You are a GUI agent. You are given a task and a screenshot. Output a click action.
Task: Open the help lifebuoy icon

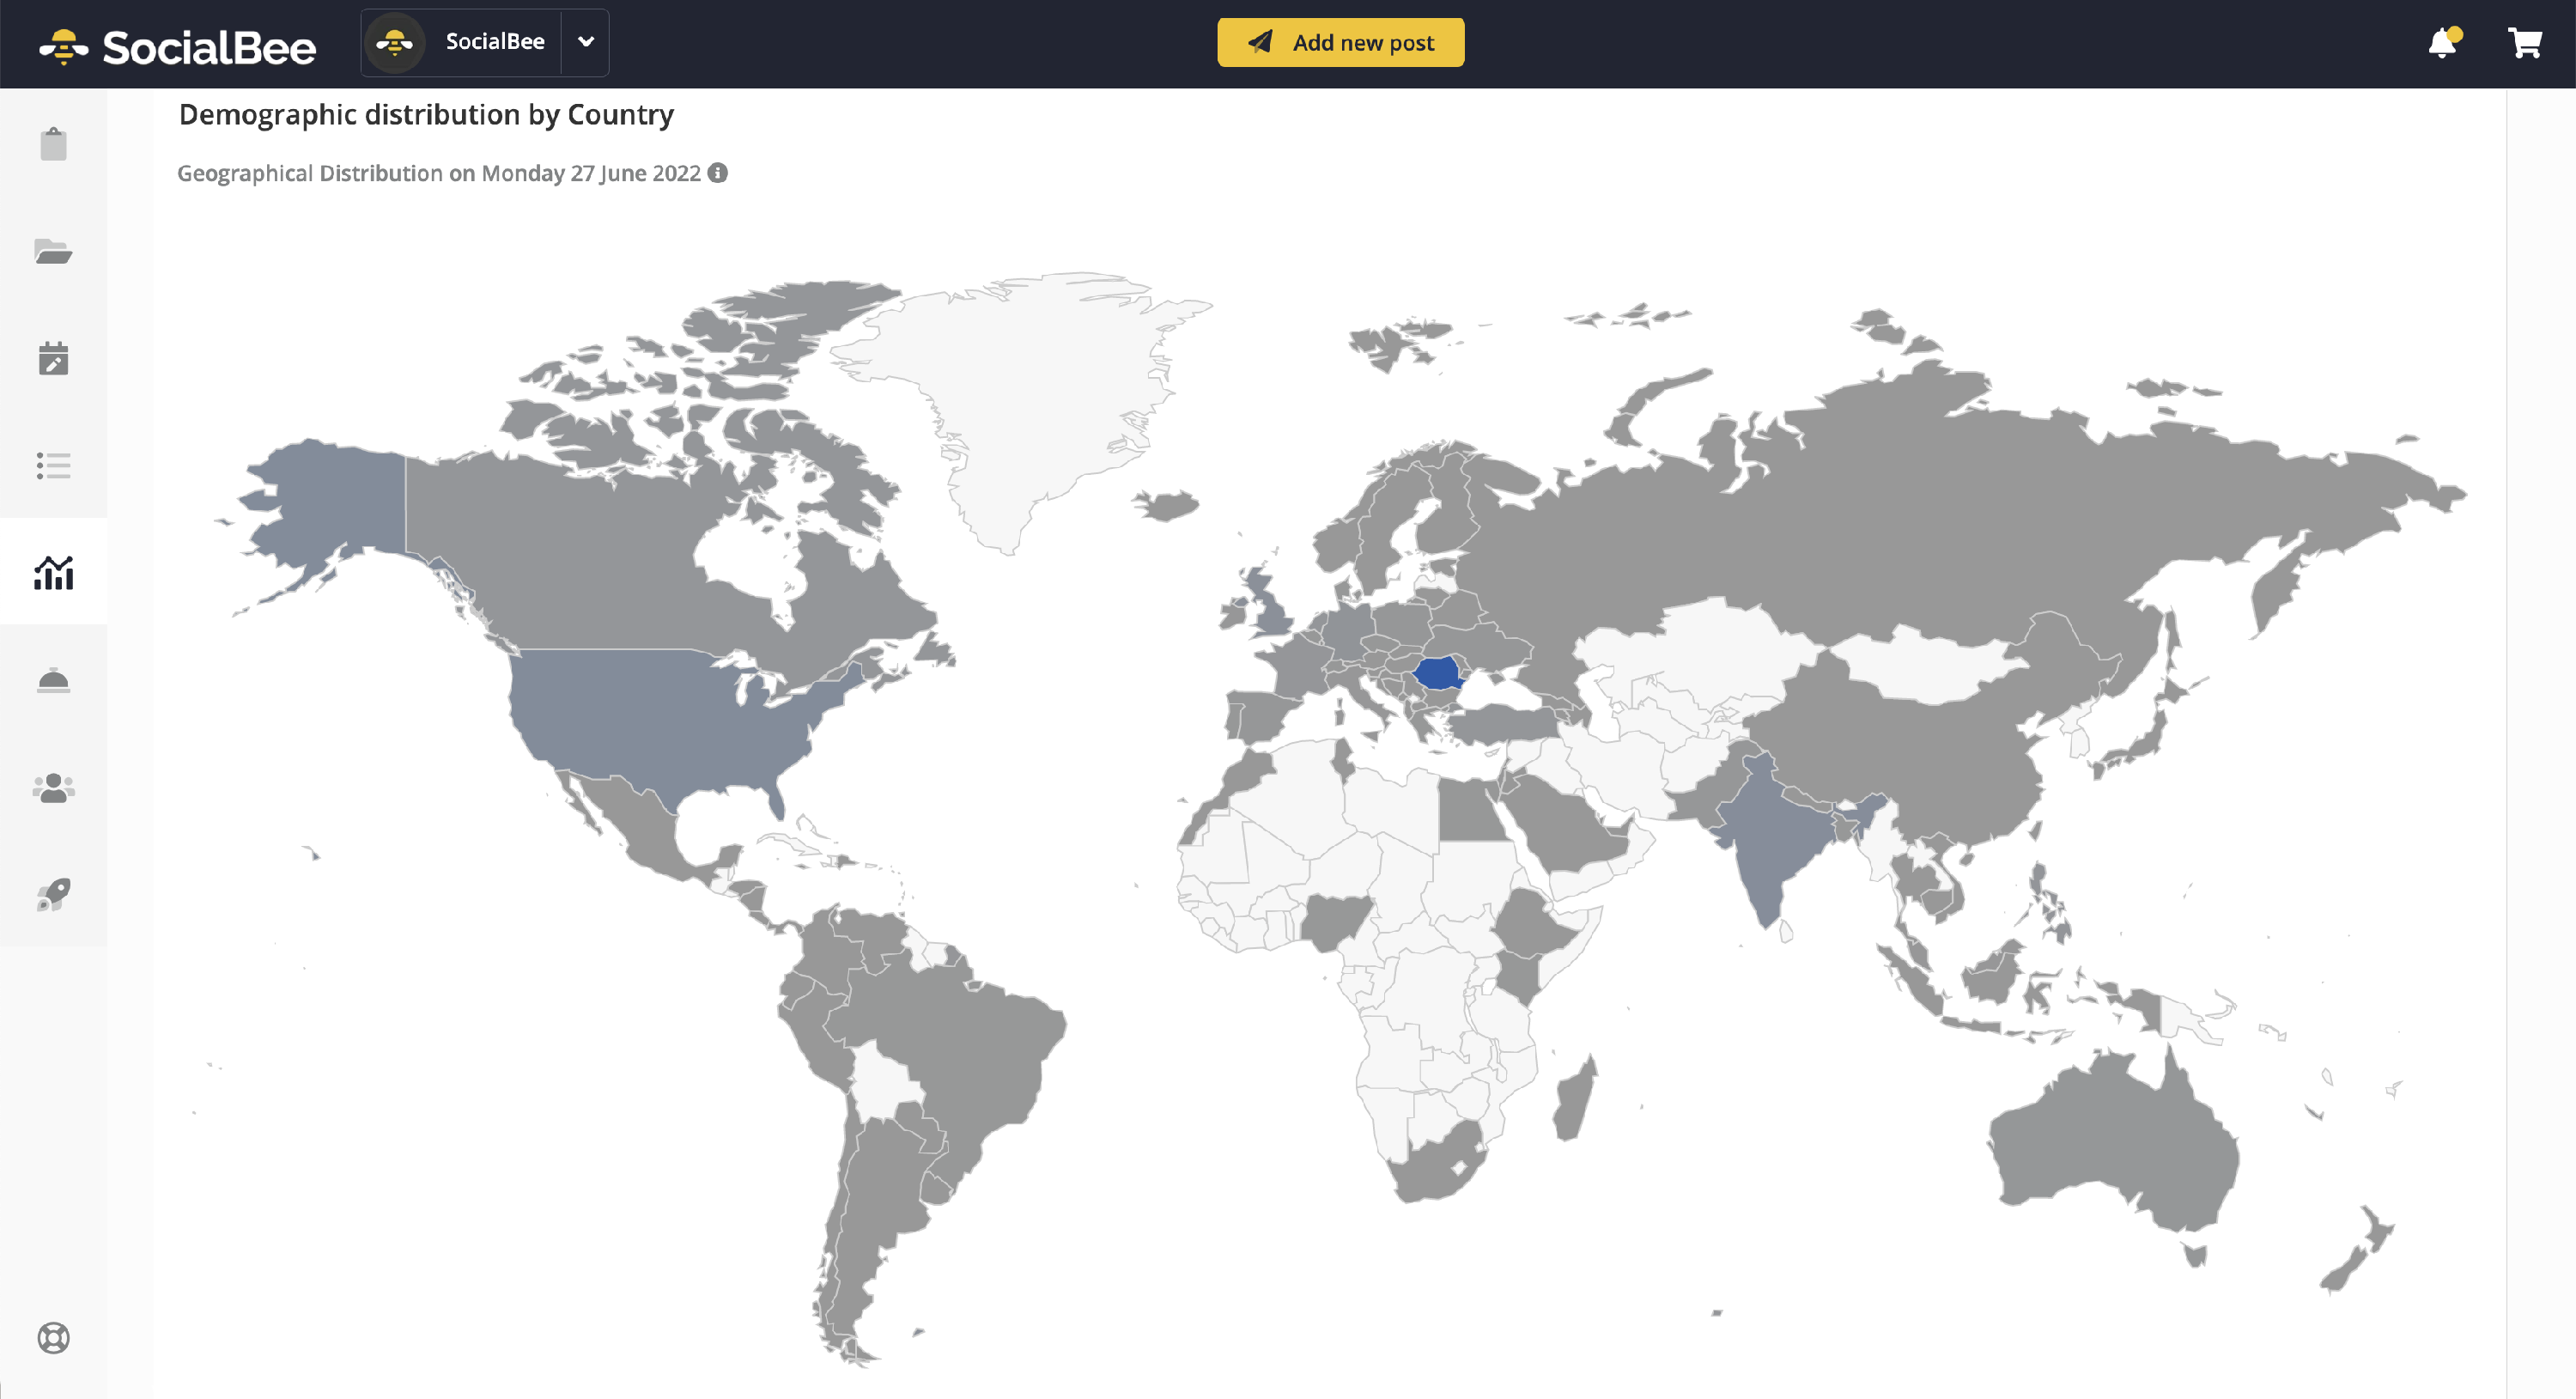[x=53, y=1337]
